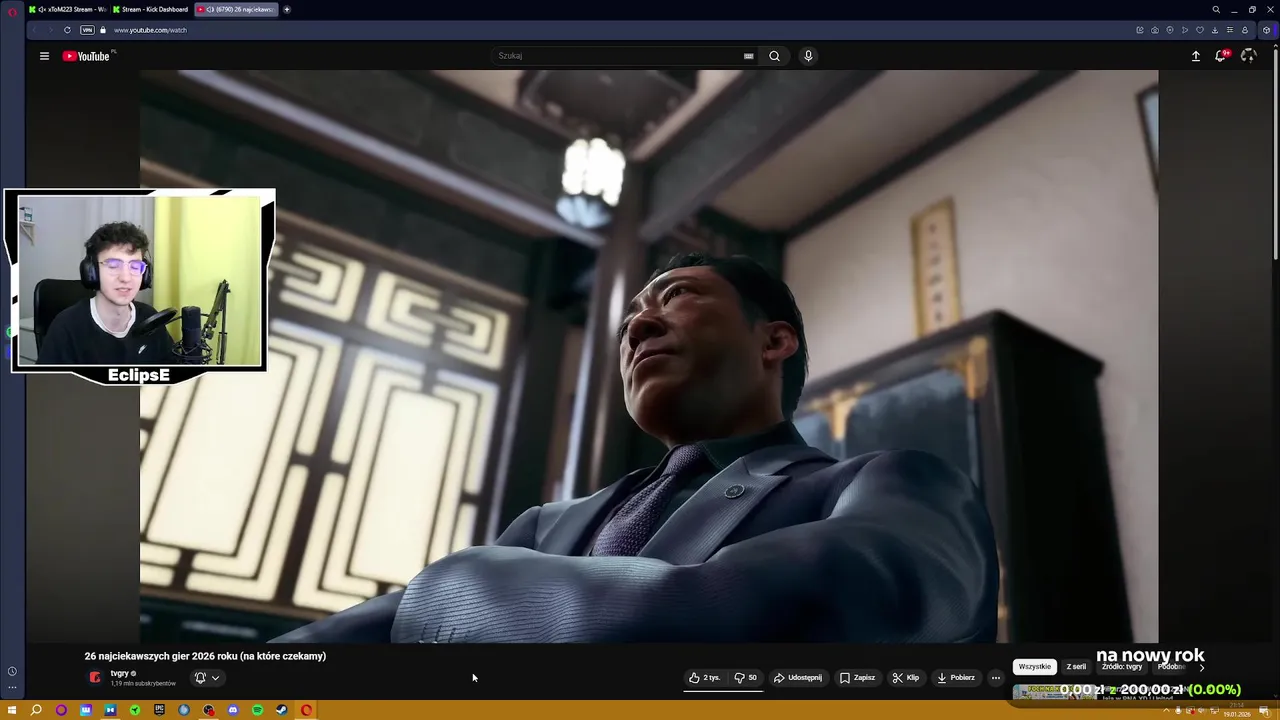1280x720 pixels.
Task: Start voice search with the microphone
Action: click(808, 56)
